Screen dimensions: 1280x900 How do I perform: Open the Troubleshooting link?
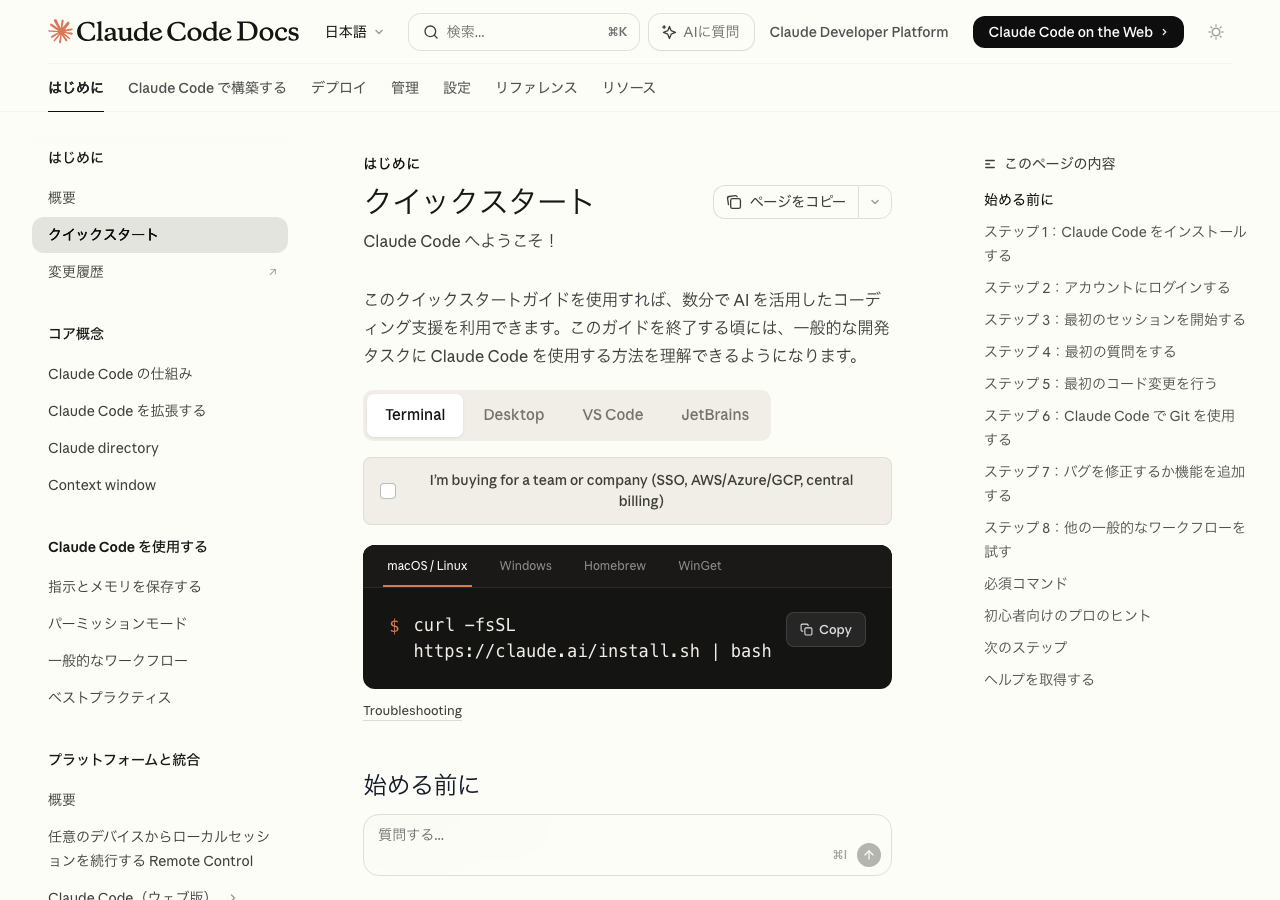412,711
